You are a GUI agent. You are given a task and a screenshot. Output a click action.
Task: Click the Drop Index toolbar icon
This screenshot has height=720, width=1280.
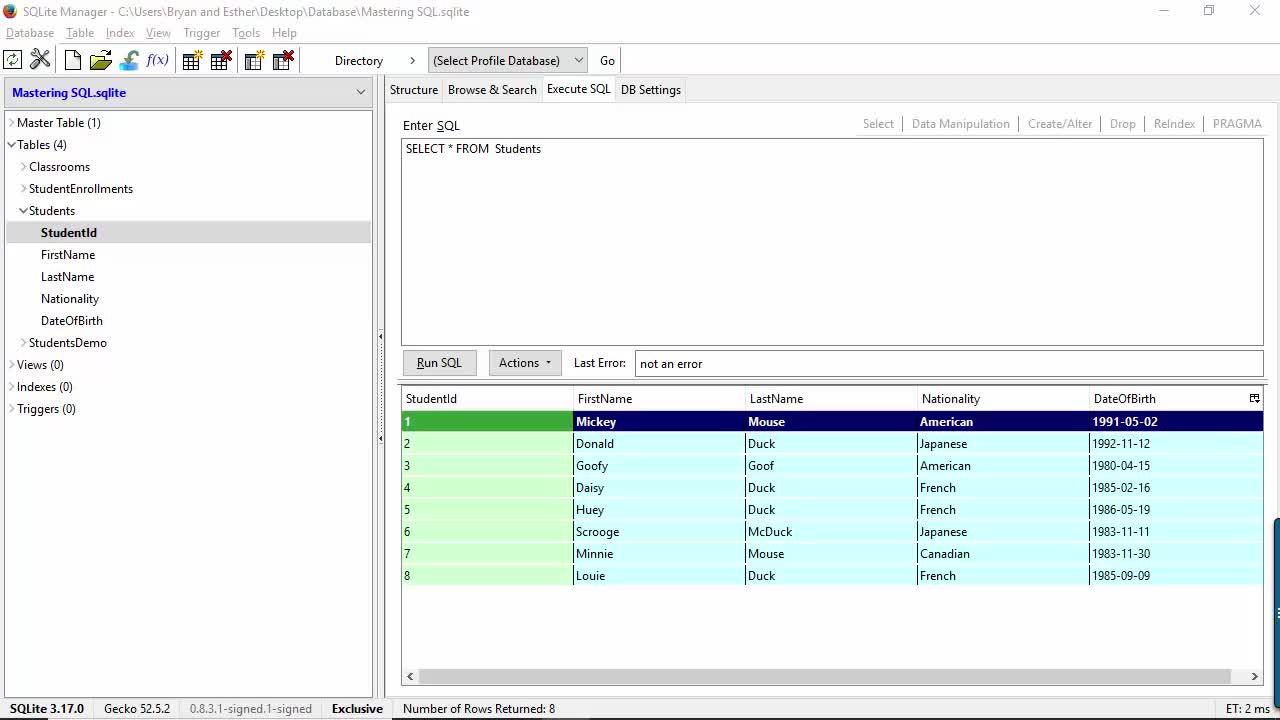[283, 60]
